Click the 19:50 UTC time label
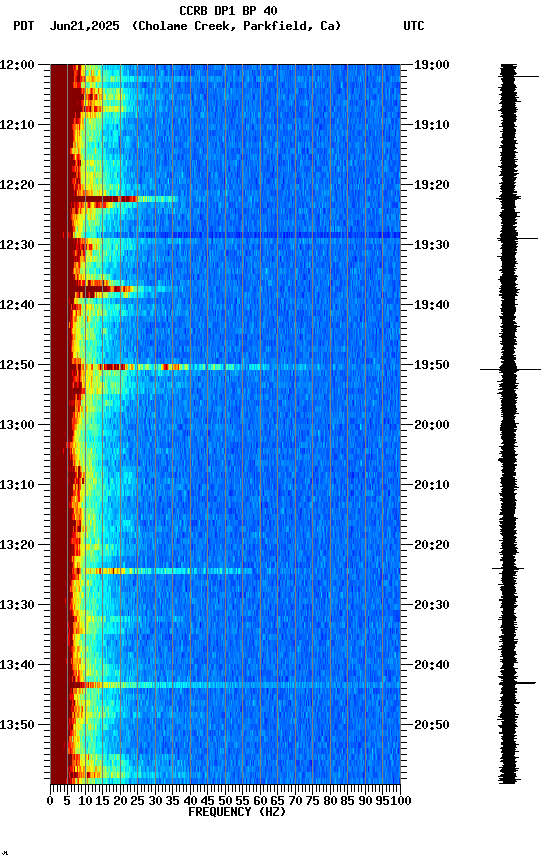The width and height of the screenshot is (552, 864). tap(432, 365)
